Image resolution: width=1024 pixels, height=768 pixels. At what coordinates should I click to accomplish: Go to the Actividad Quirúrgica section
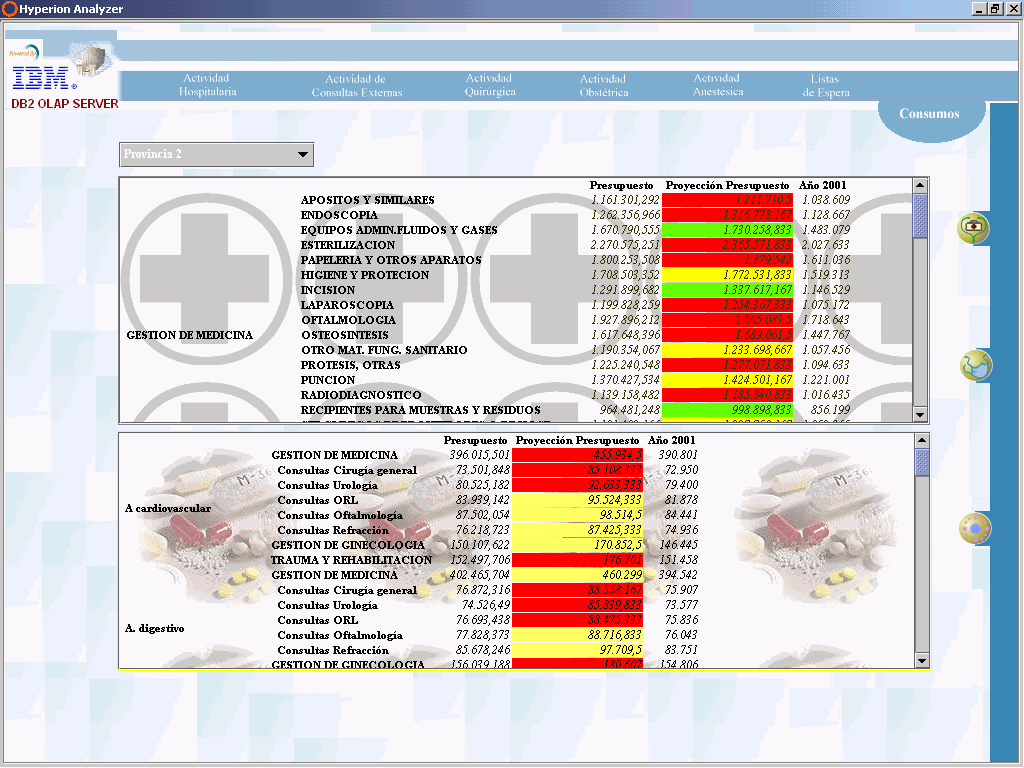[x=489, y=85]
